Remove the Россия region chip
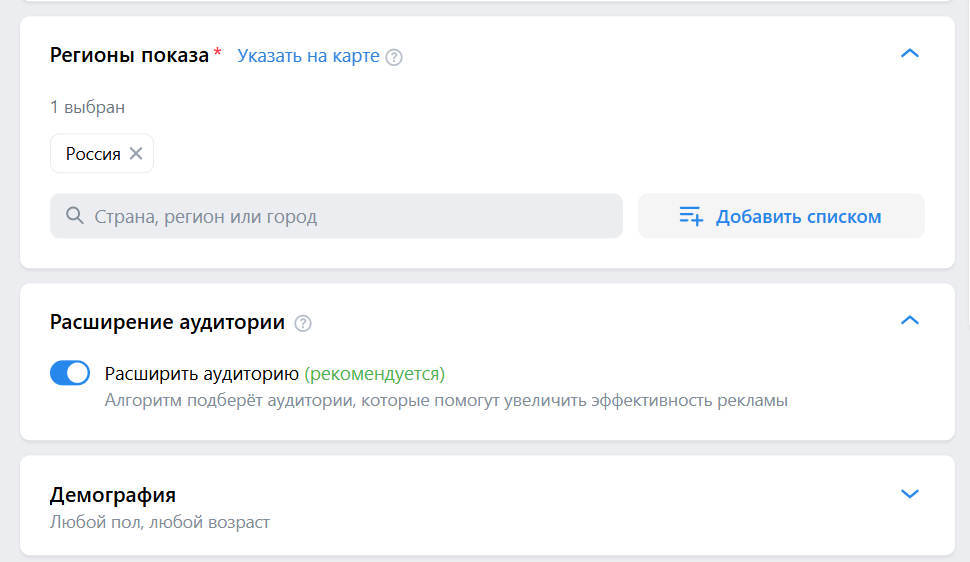 coord(136,153)
